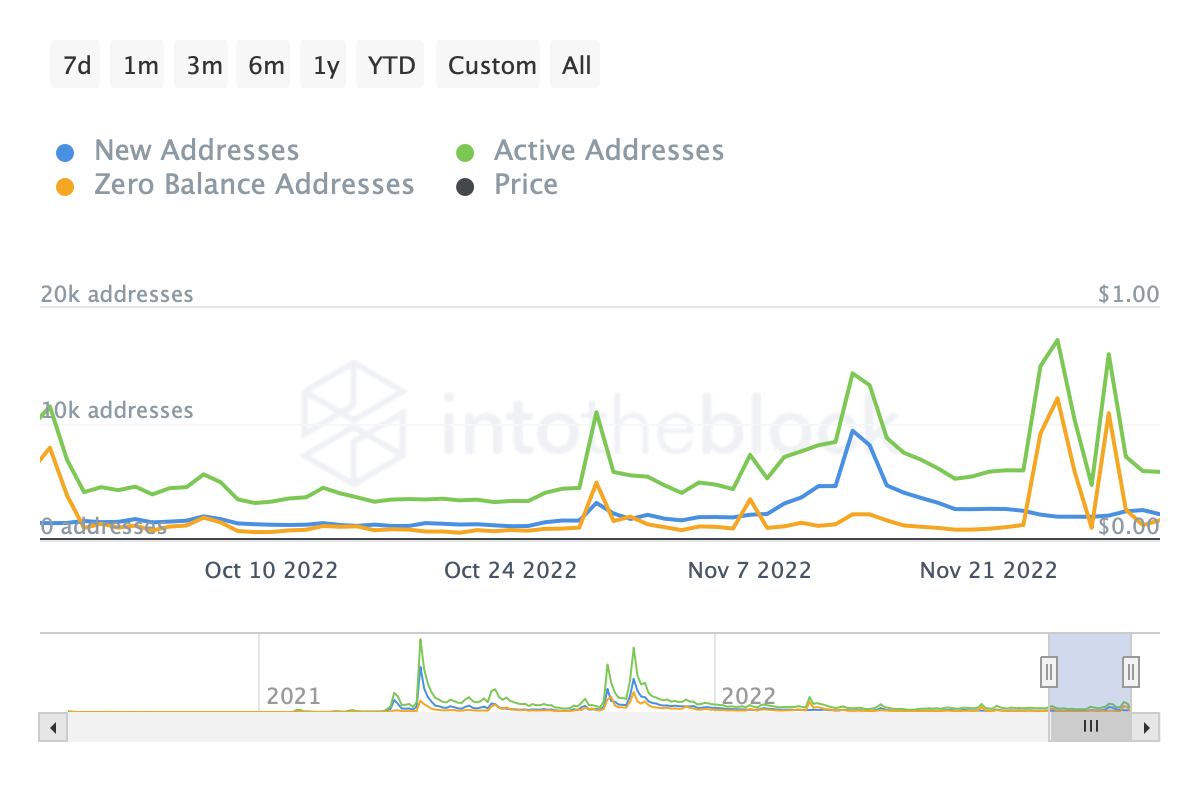This screenshot has height=800, width=1200.
Task: Click the orange Zero Balance legend dot
Action: 65,187
